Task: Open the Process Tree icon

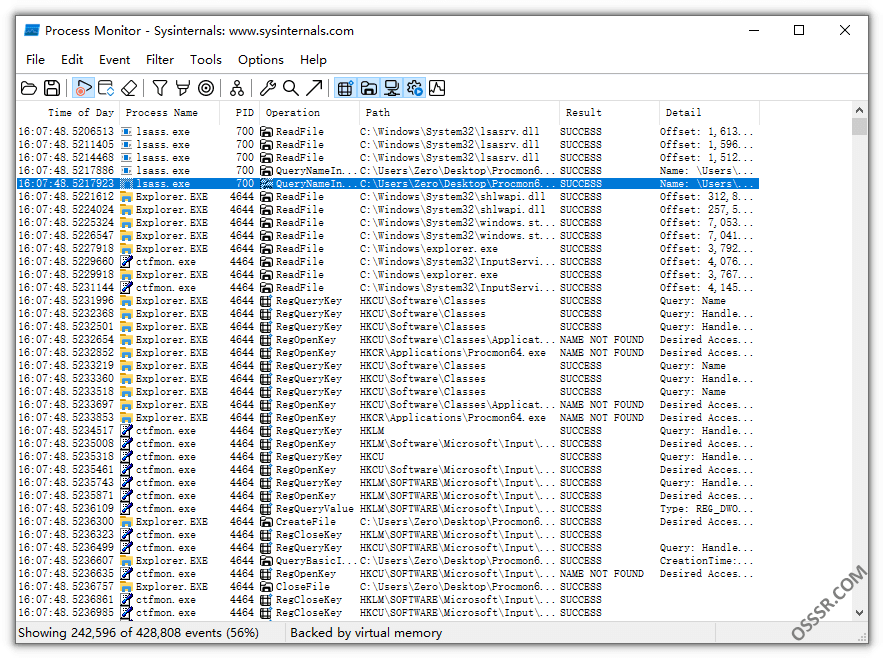Action: pyautogui.click(x=237, y=88)
